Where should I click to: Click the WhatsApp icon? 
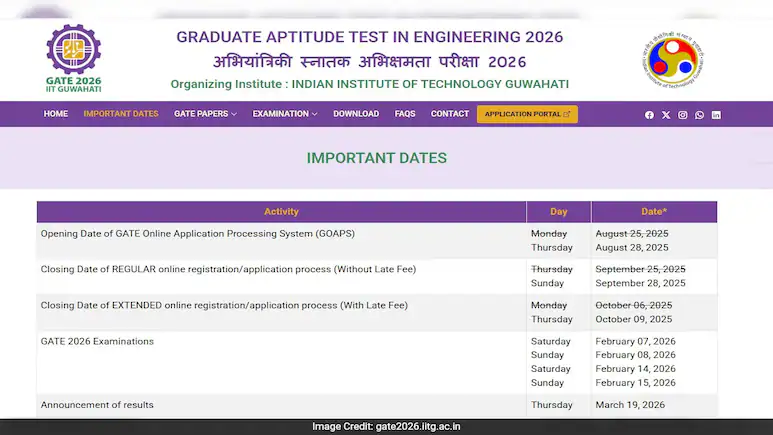point(699,115)
